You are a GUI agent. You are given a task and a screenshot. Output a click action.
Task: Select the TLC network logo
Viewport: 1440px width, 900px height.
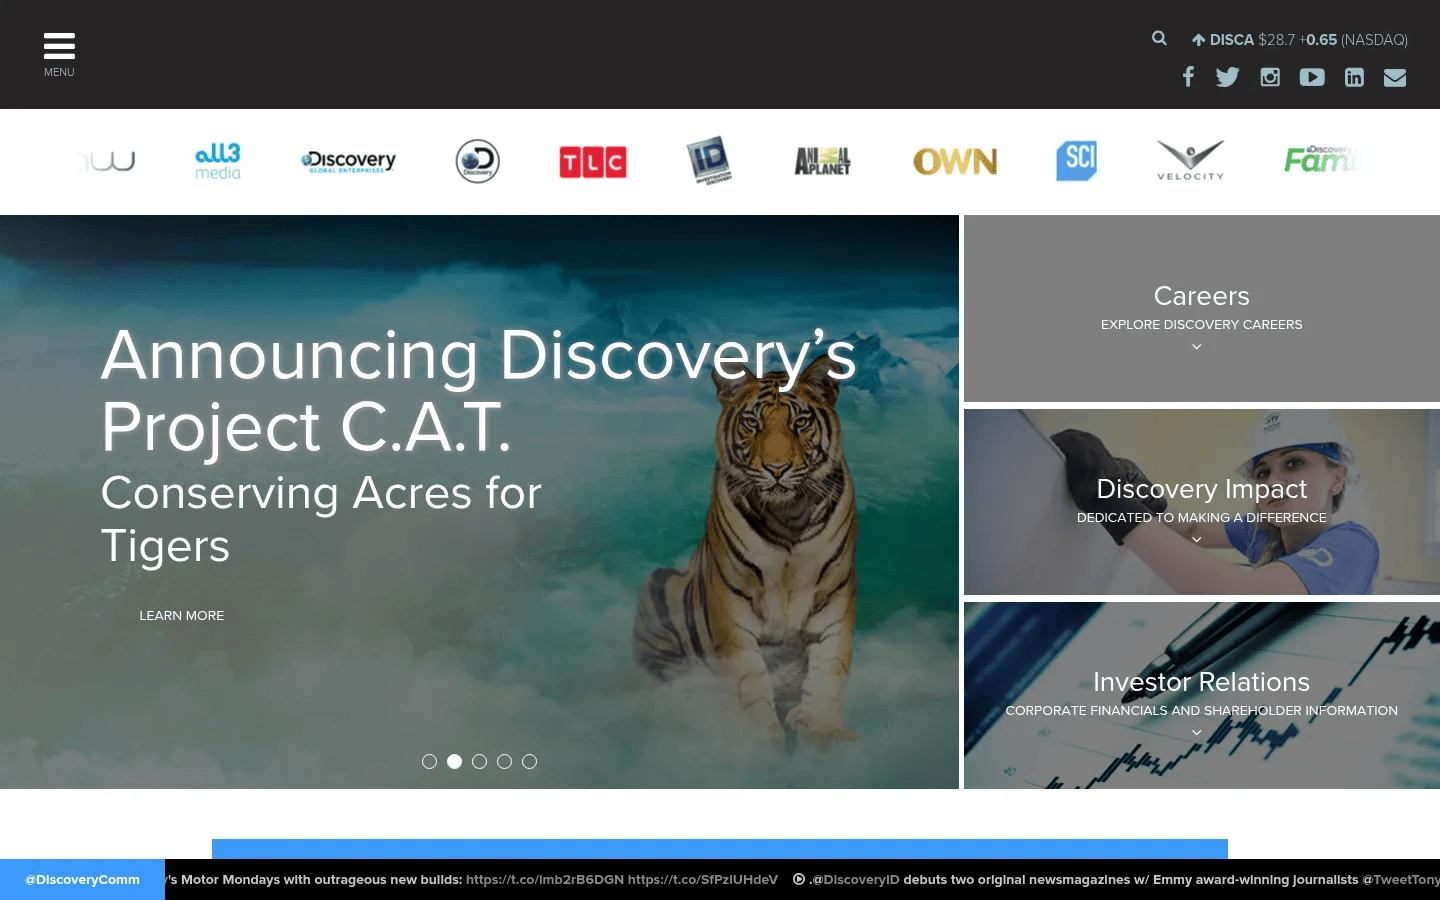[x=593, y=162]
